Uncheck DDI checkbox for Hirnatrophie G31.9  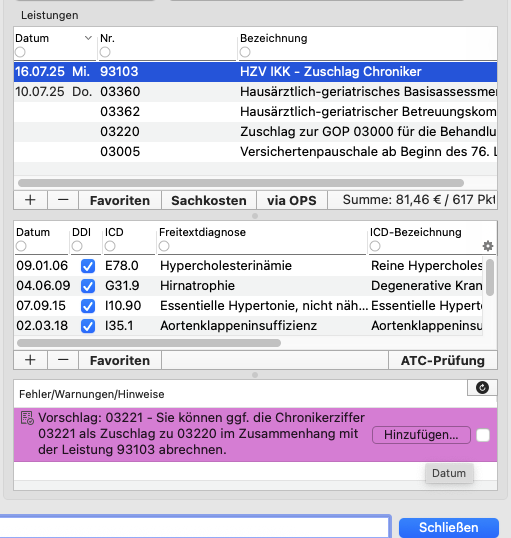[x=88, y=286]
